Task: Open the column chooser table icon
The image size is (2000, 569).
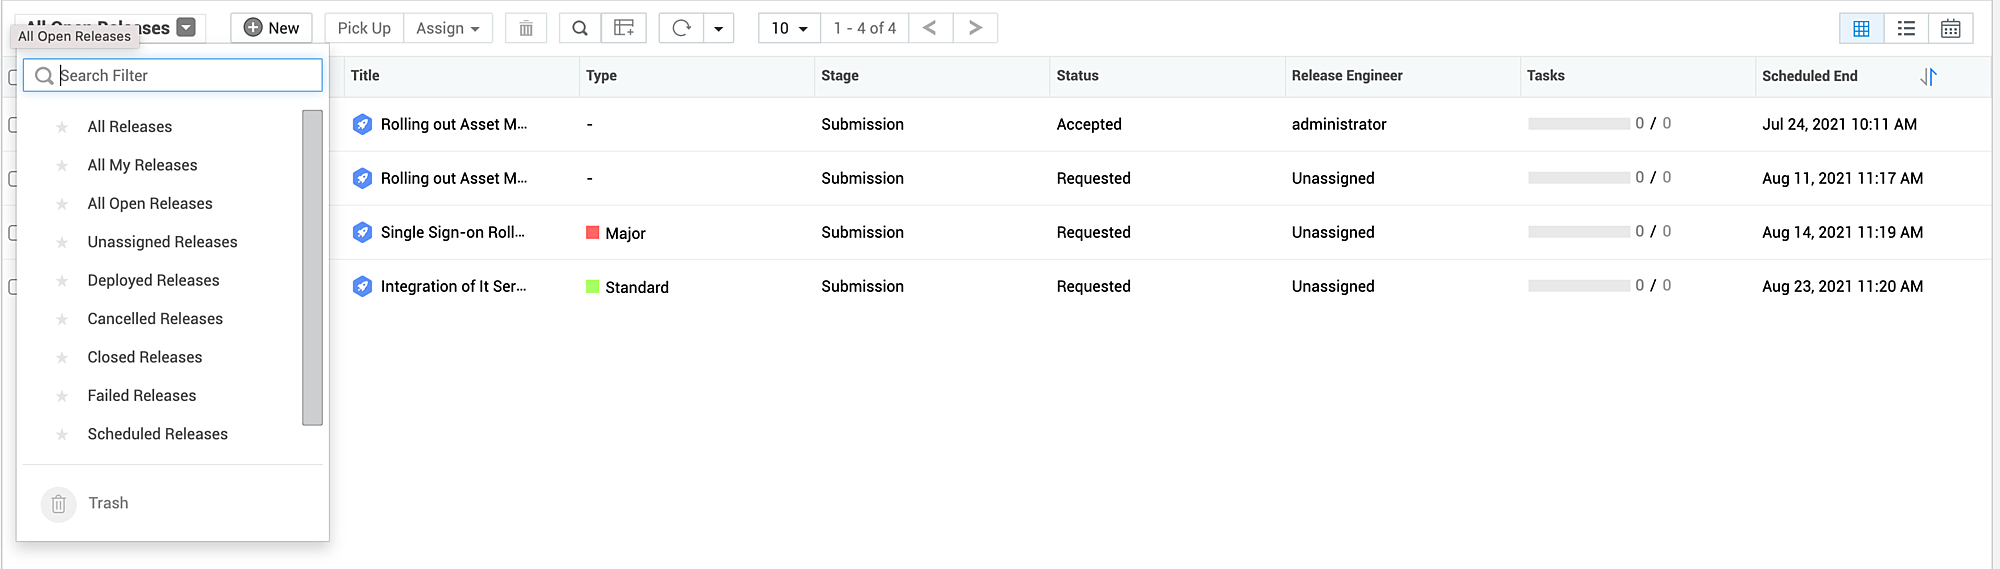Action: [624, 28]
